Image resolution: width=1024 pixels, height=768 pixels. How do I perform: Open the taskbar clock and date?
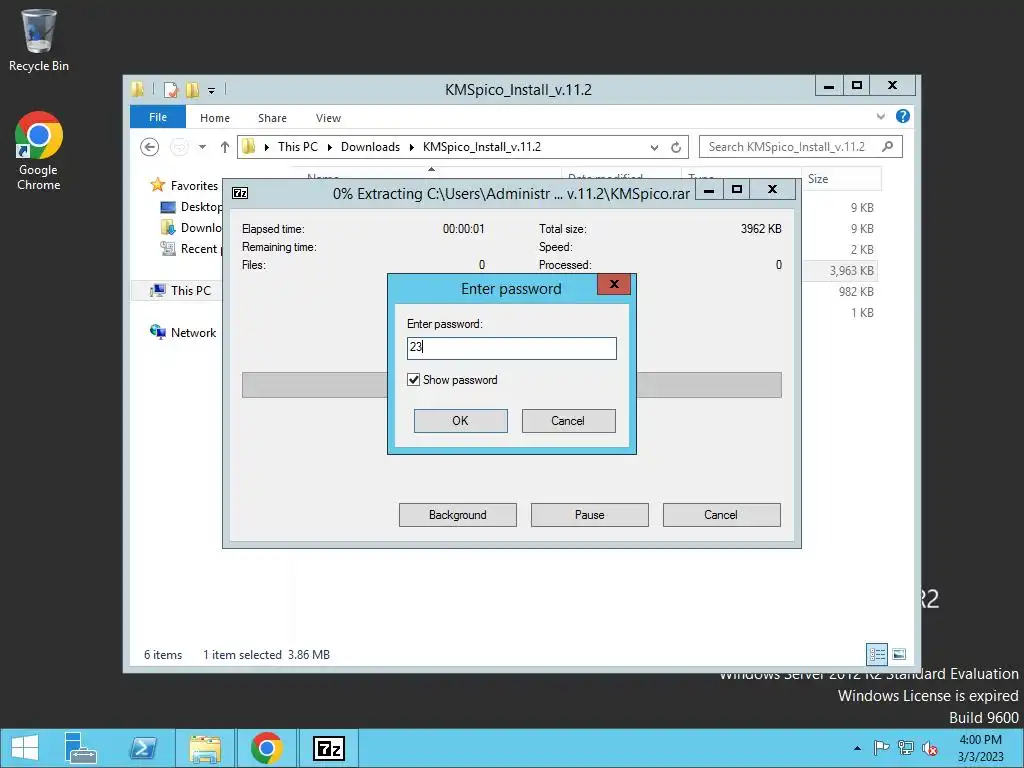coord(980,748)
